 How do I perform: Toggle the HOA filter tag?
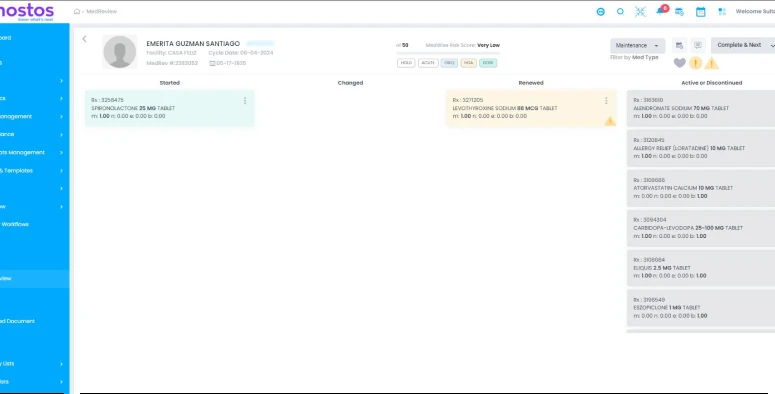[x=468, y=63]
